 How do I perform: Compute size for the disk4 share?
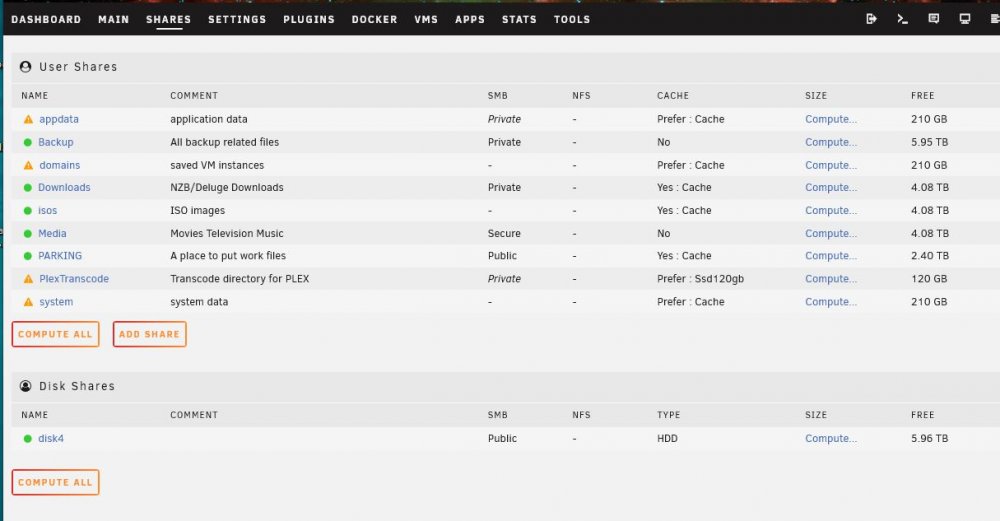coord(831,439)
